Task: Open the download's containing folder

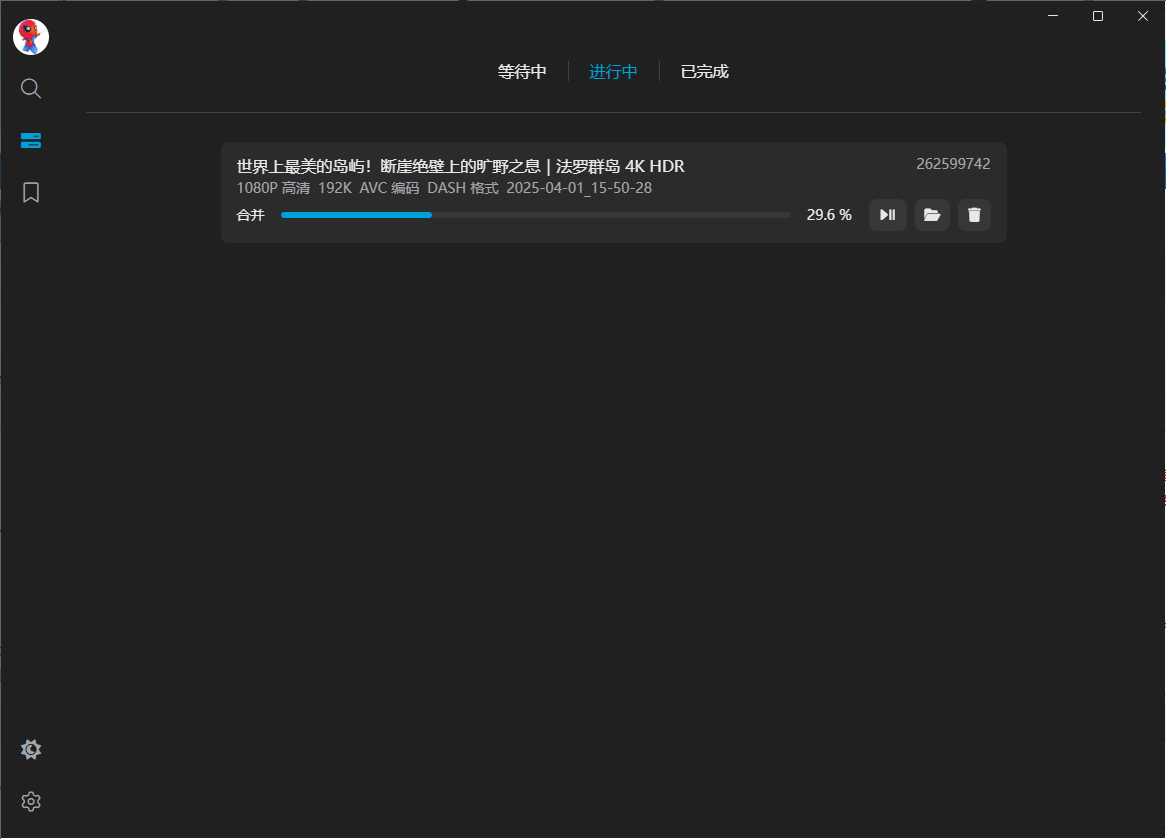Action: tap(932, 214)
